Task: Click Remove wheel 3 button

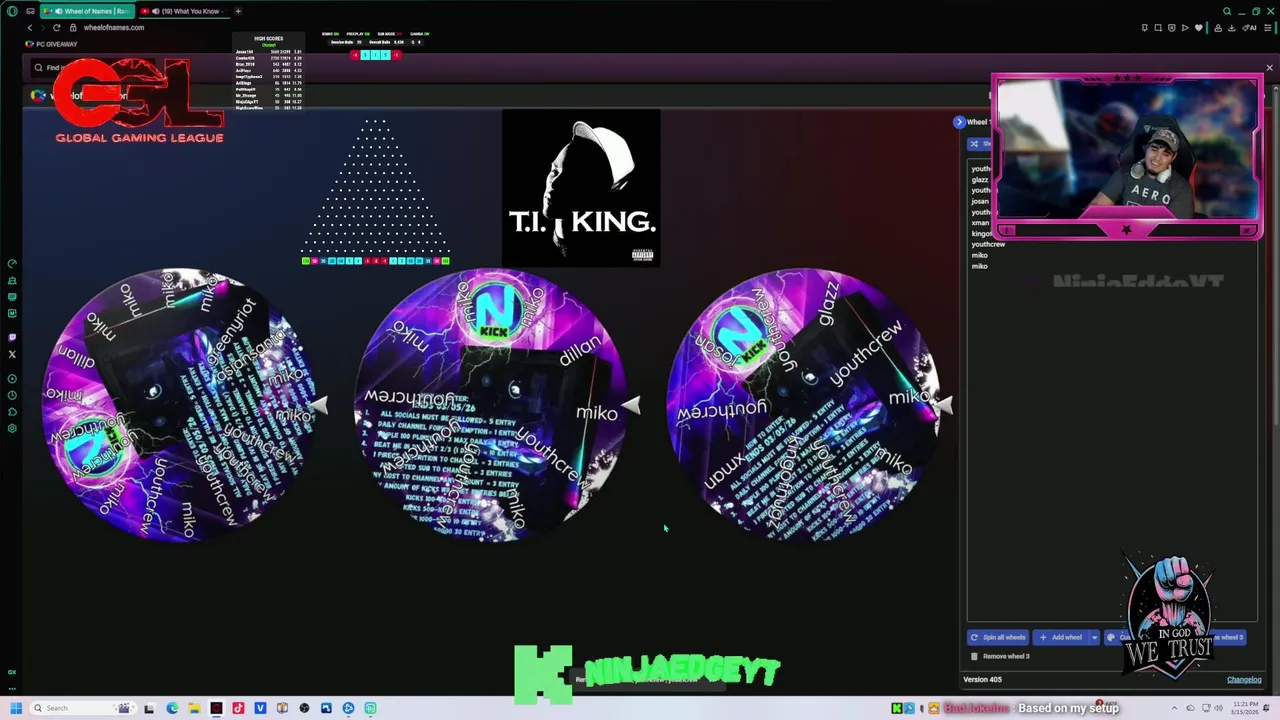Action: [1000, 656]
